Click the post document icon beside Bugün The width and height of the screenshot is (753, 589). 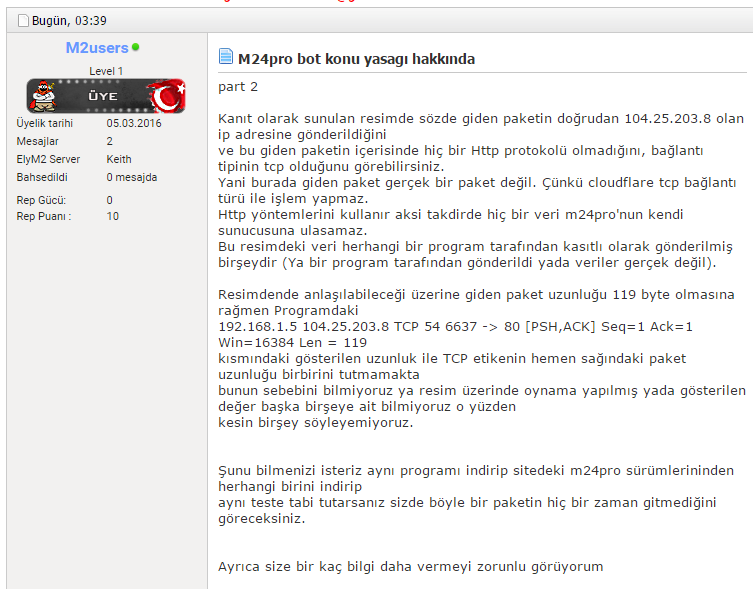pos(23,21)
